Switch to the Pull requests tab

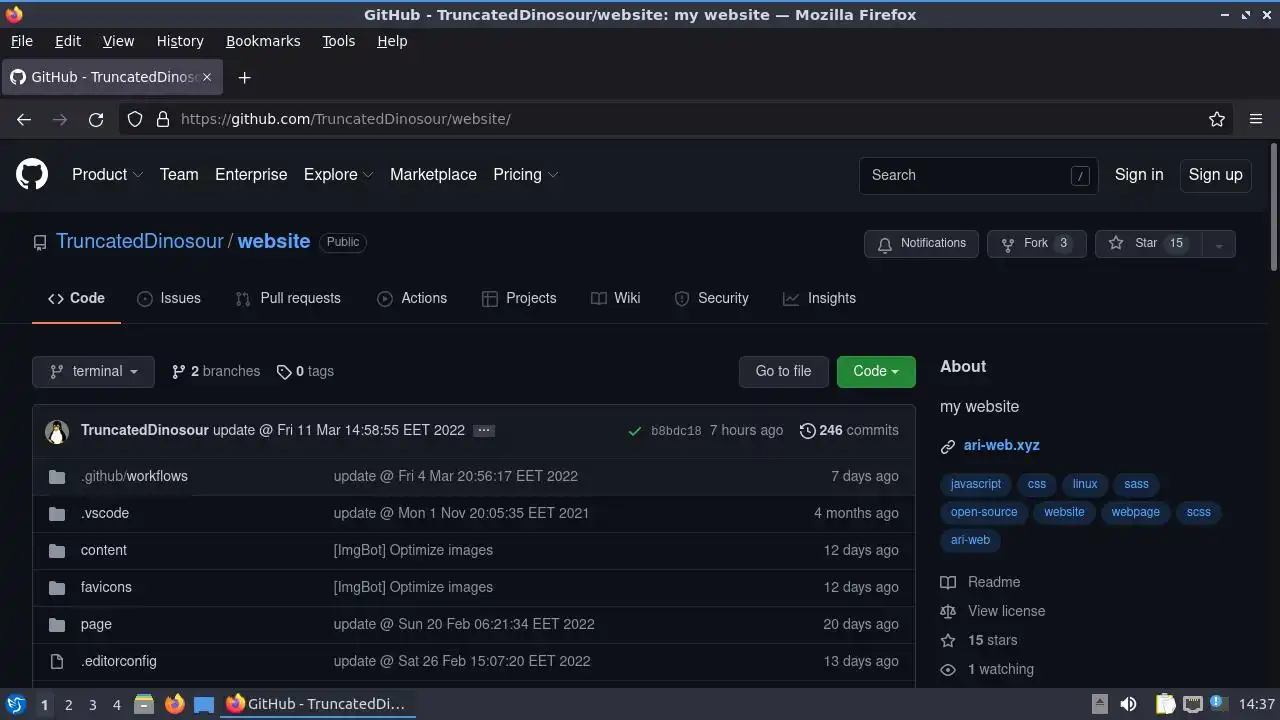pos(288,298)
